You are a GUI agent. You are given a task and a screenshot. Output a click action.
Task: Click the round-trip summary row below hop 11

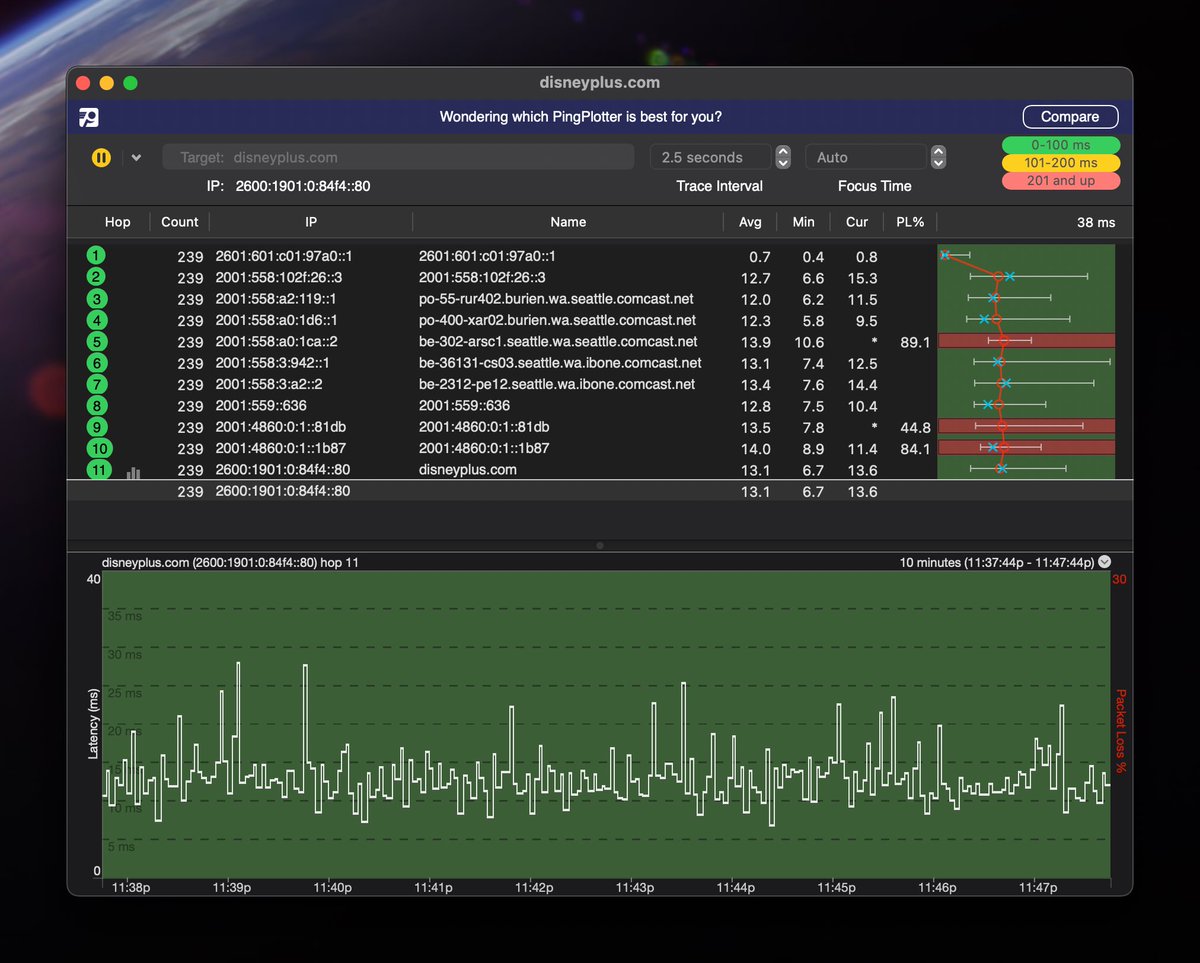point(600,491)
